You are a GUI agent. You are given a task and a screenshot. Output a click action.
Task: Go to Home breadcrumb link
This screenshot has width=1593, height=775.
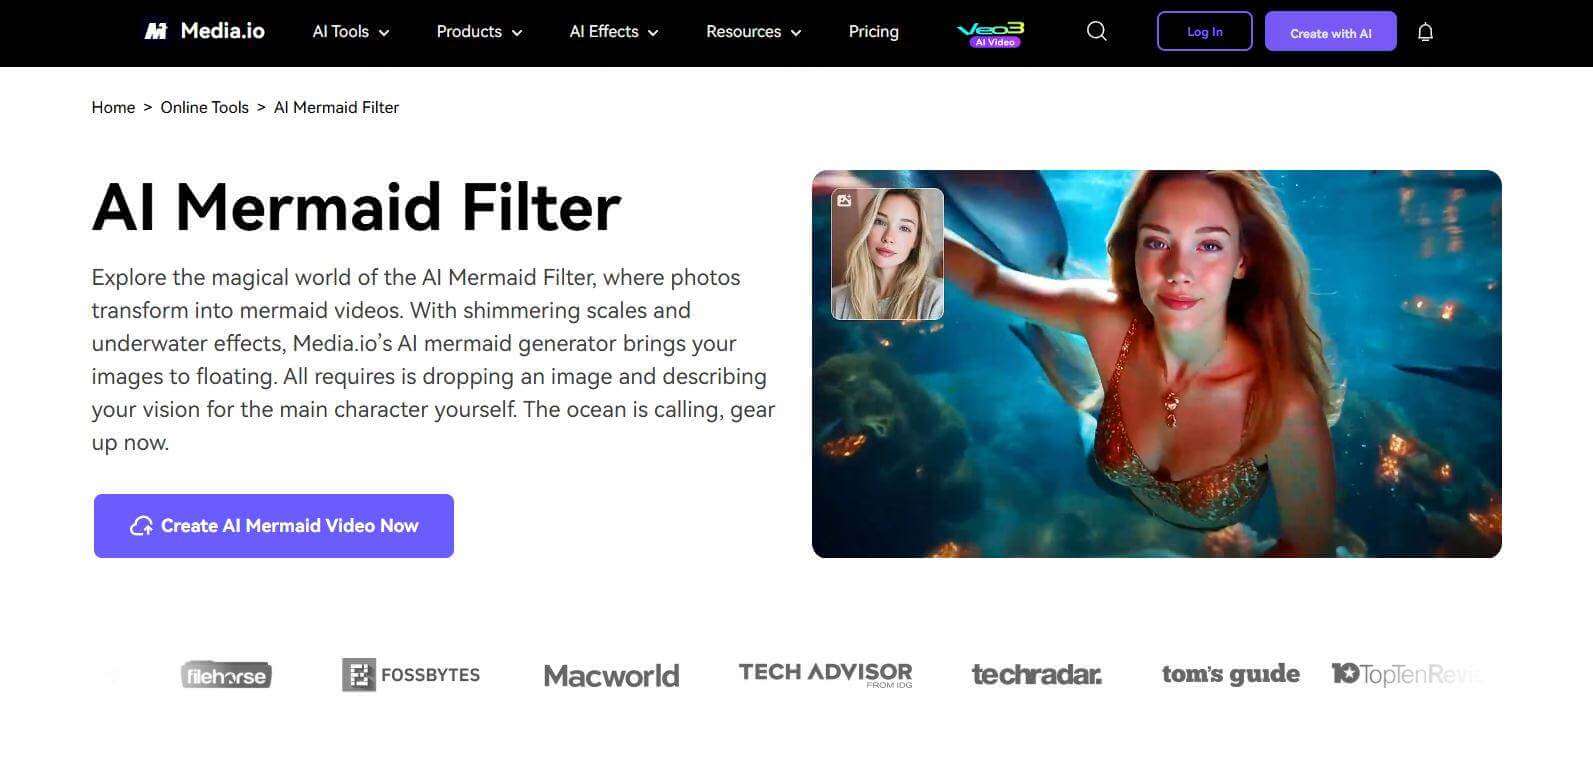point(113,107)
